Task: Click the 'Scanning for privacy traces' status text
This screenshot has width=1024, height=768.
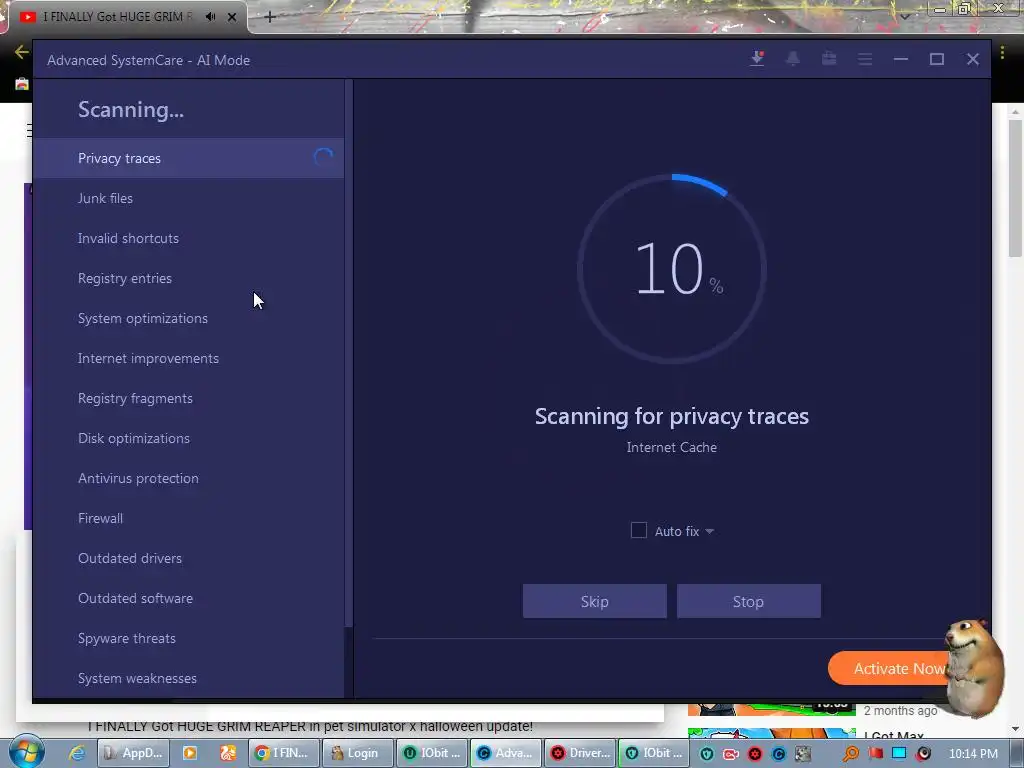Action: click(x=671, y=416)
